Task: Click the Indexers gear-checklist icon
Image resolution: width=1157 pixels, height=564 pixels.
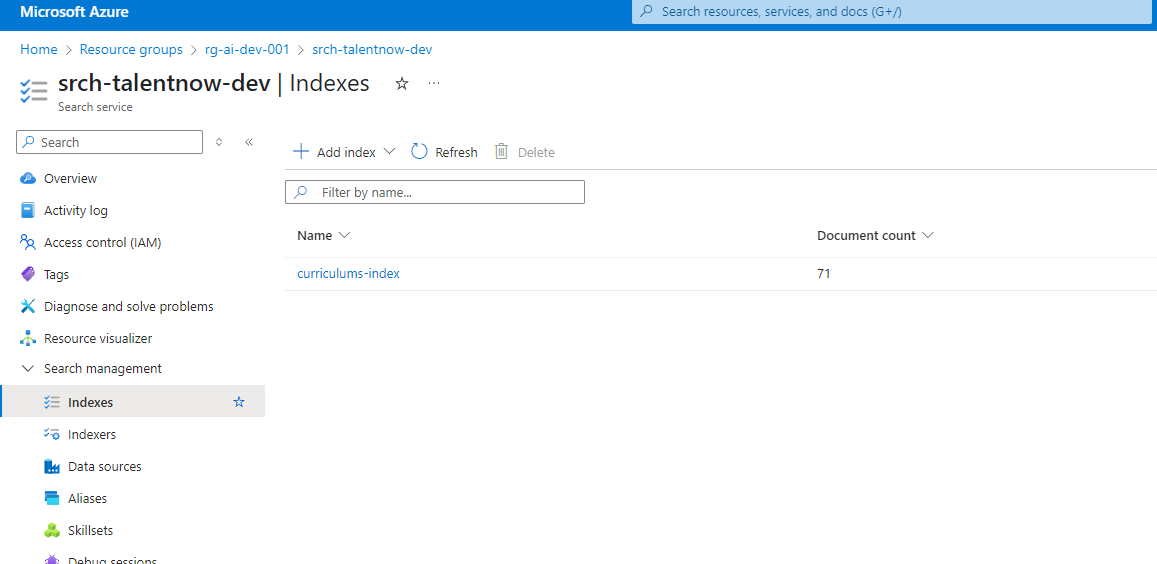Action: point(52,435)
